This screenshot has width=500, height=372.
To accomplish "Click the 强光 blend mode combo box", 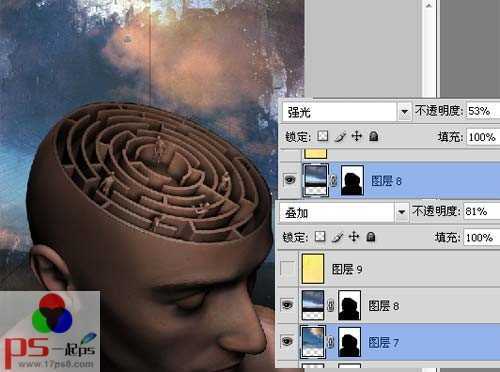I will 346,111.
